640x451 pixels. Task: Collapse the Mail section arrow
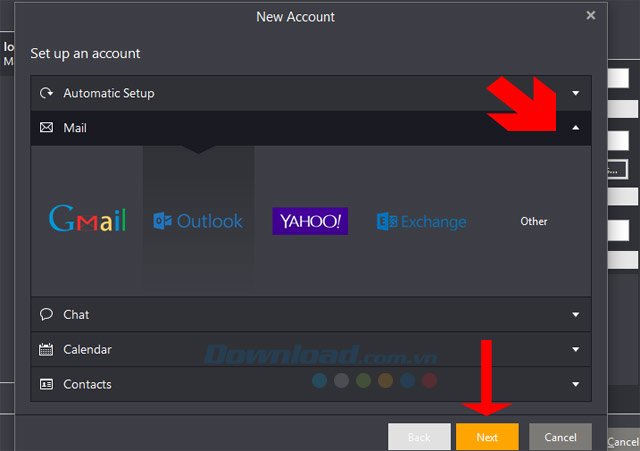pos(576,128)
